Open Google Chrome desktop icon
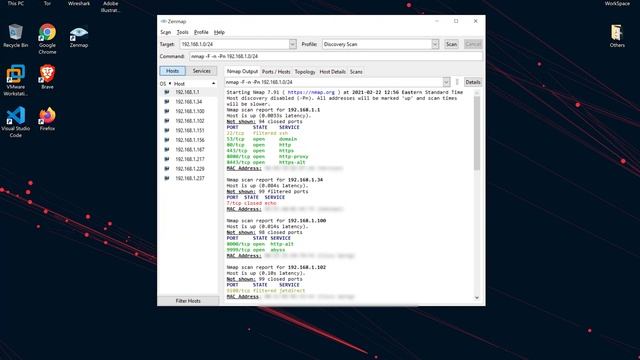The image size is (640, 360). tap(47, 39)
